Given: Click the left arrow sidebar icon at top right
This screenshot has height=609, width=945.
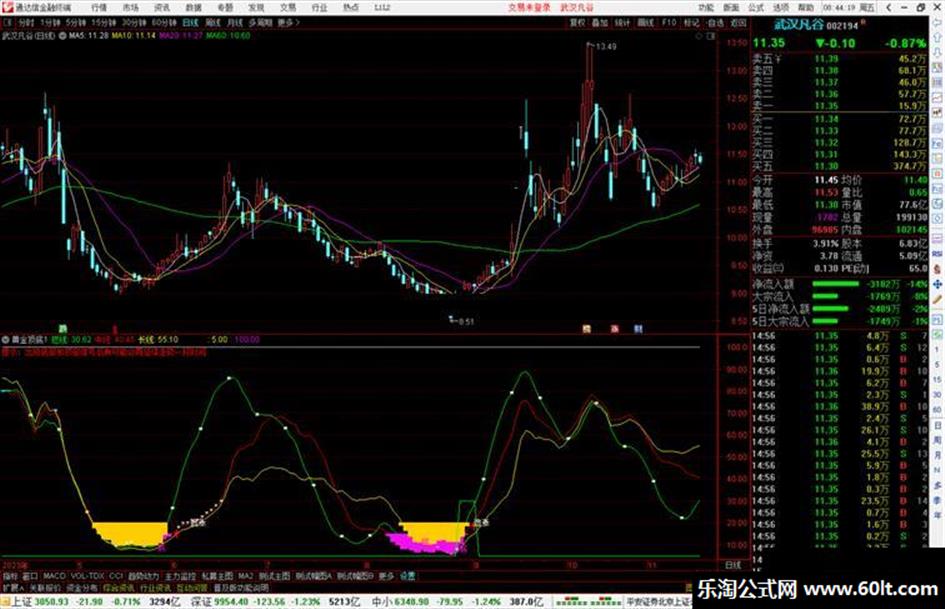Looking at the screenshot, I should [x=937, y=23].
